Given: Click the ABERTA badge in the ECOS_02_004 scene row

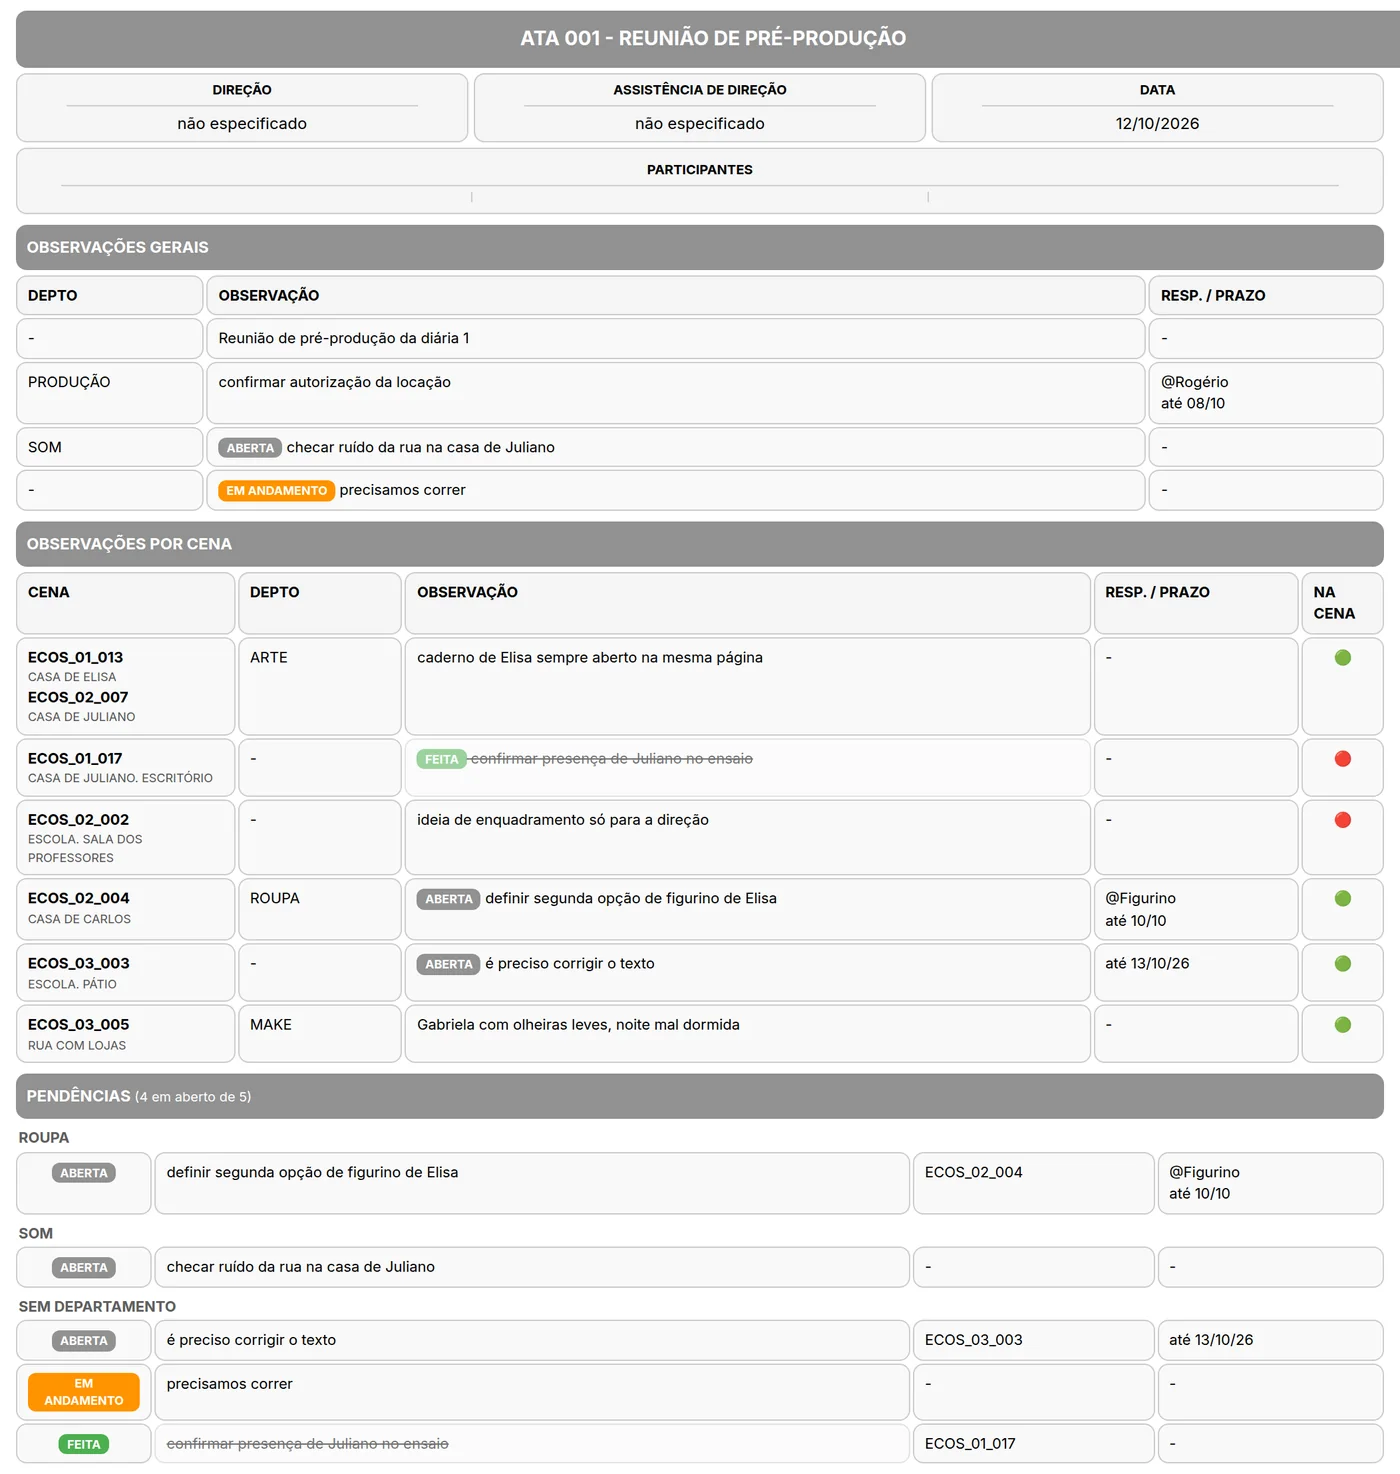Looking at the screenshot, I should 448,900.
